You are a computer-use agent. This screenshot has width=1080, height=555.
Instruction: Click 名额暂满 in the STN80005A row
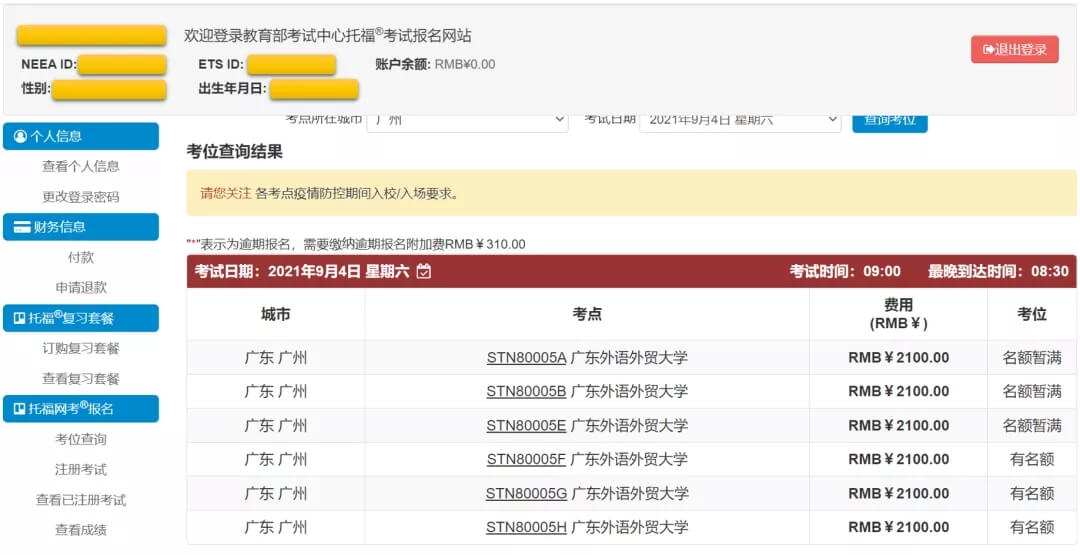1032,357
